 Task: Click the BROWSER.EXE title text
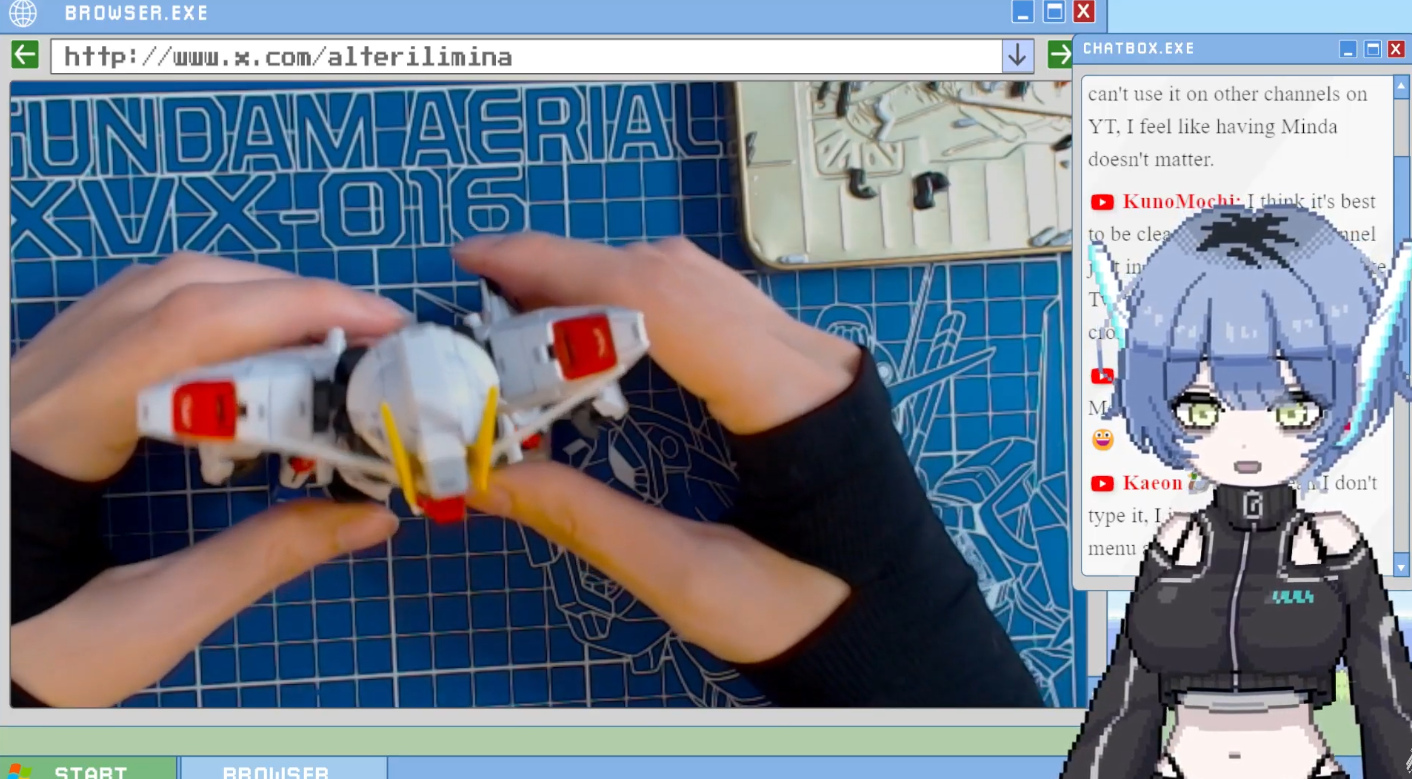point(137,13)
